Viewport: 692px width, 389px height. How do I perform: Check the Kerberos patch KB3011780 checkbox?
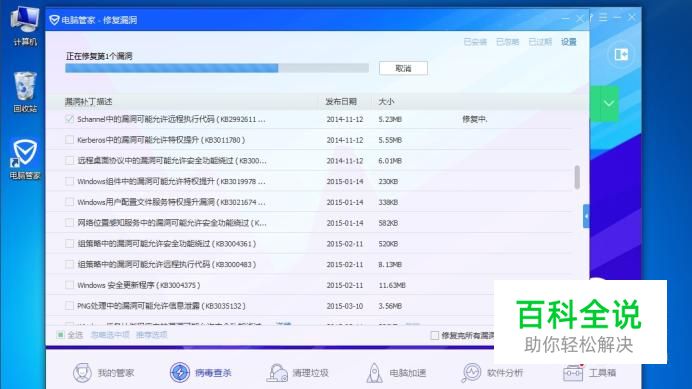coord(69,140)
